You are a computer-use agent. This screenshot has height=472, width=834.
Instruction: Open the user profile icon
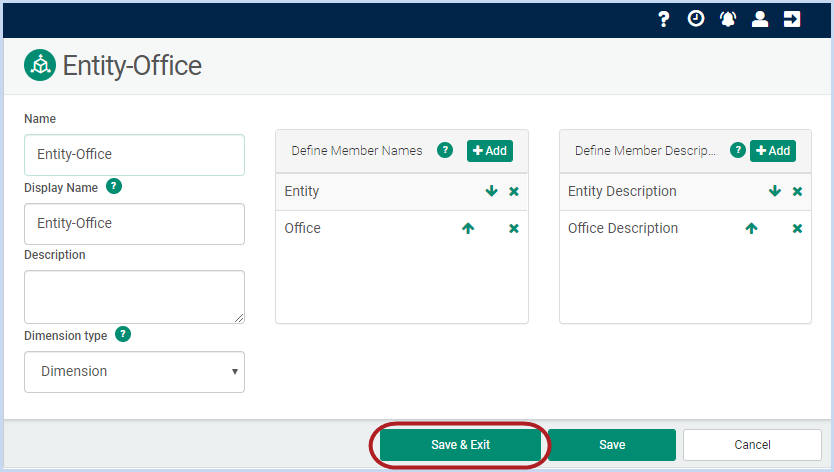coord(760,19)
